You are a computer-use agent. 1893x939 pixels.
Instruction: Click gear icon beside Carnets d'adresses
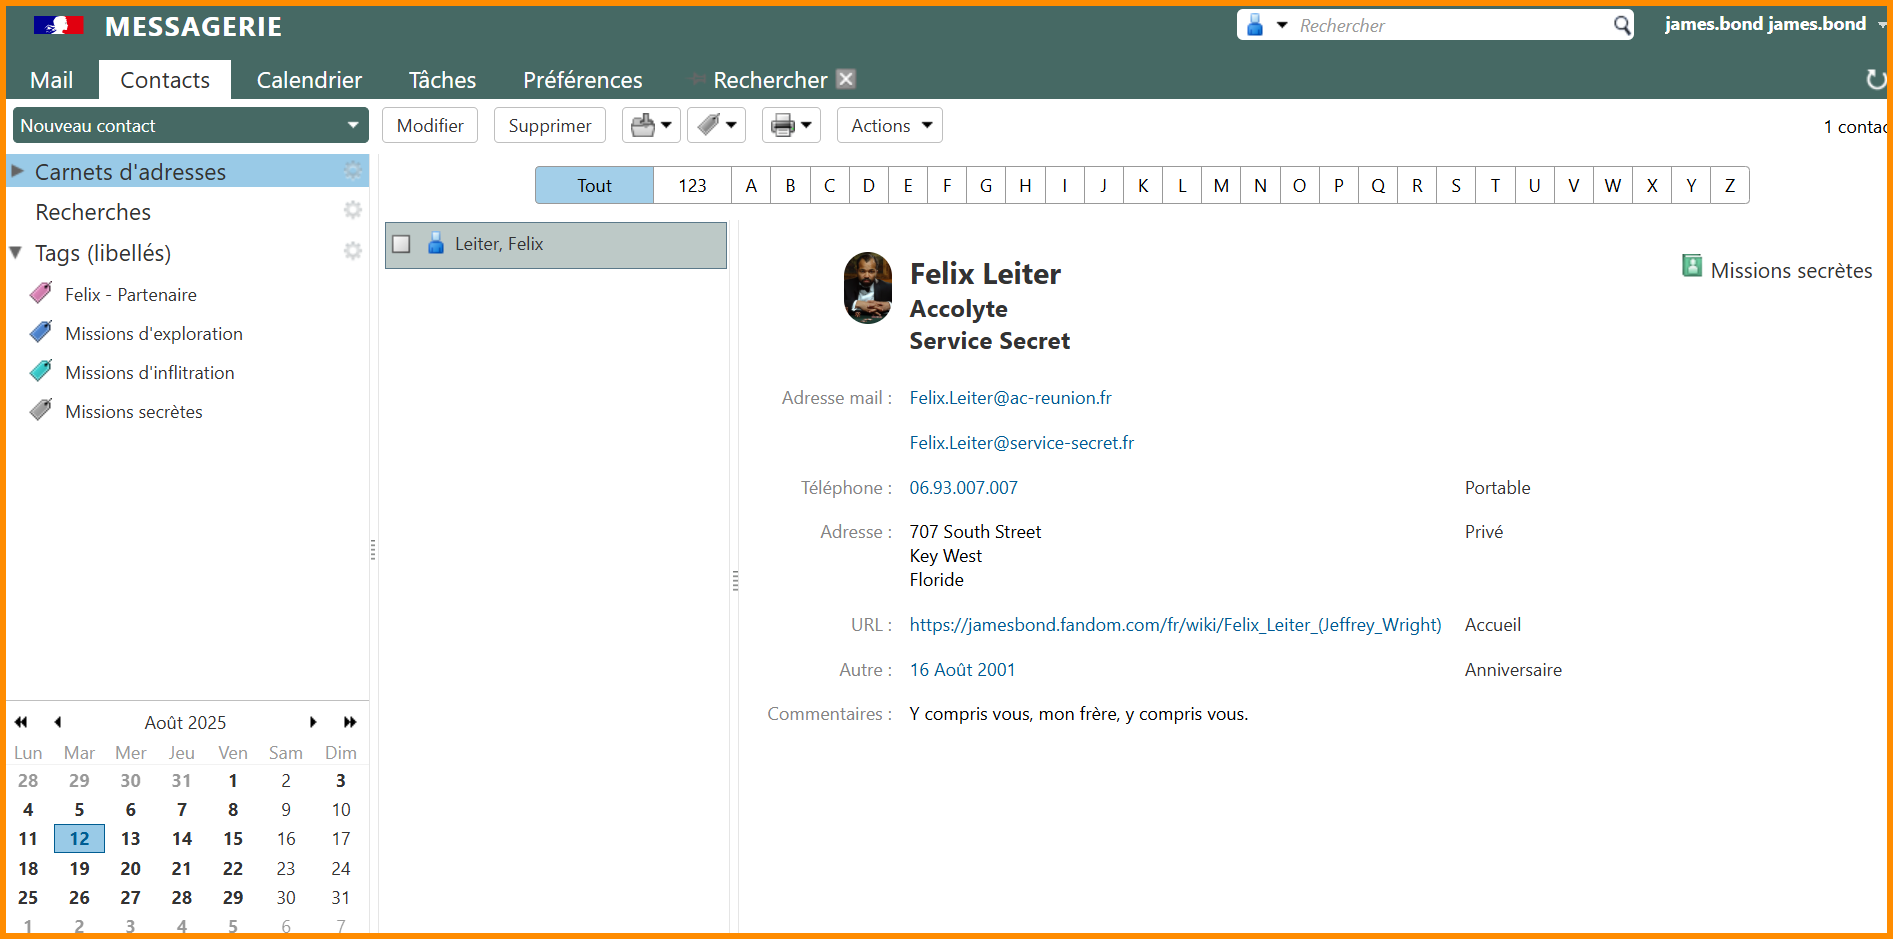[352, 171]
